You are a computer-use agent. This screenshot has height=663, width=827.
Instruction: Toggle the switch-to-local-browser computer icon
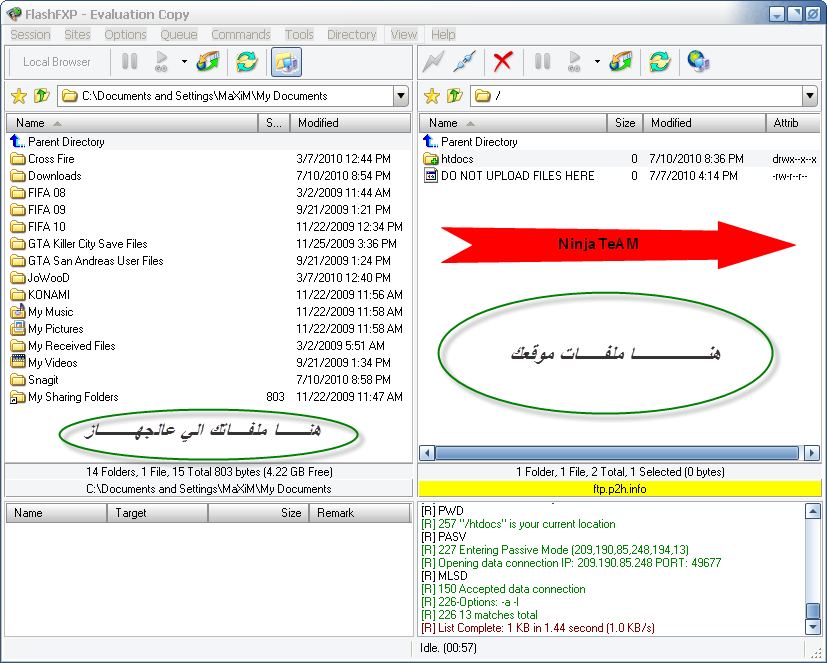coord(286,62)
